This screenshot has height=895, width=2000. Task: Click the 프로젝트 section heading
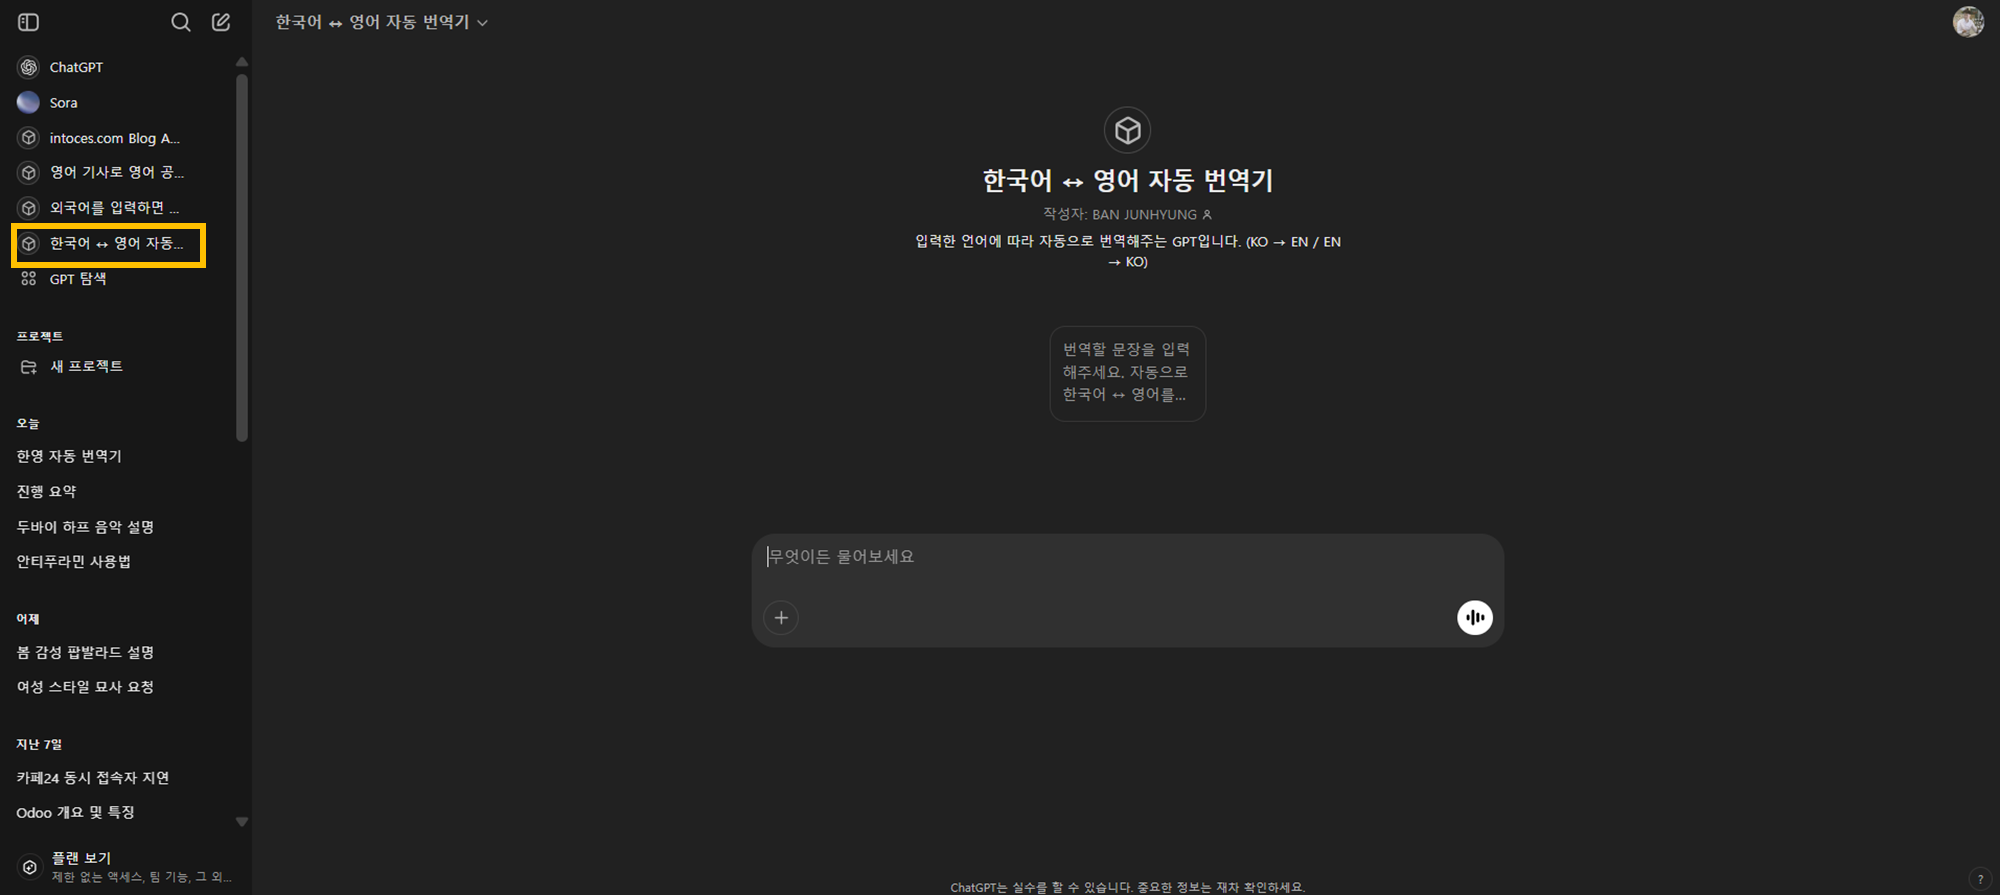click(40, 336)
